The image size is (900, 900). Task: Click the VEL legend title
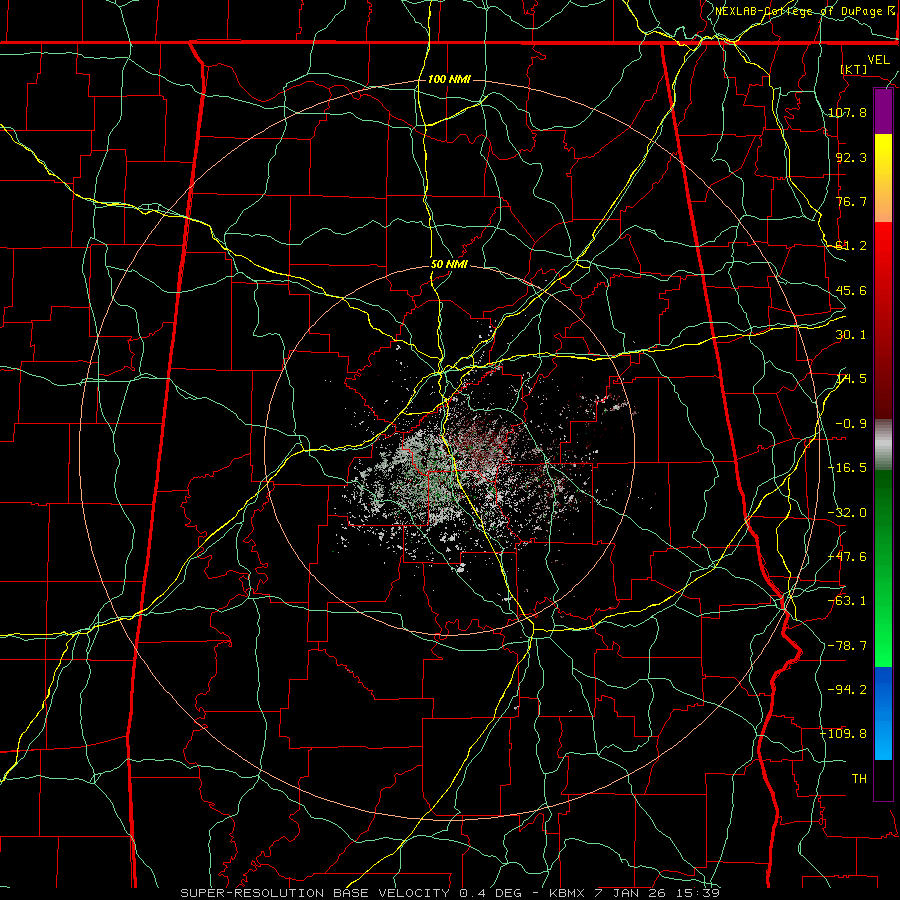tap(878, 60)
